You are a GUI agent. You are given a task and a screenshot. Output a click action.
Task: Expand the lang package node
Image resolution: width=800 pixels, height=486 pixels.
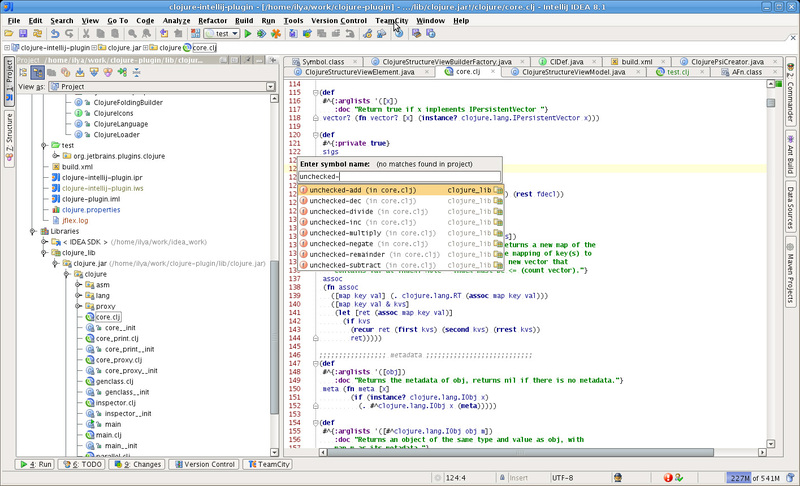point(78,296)
